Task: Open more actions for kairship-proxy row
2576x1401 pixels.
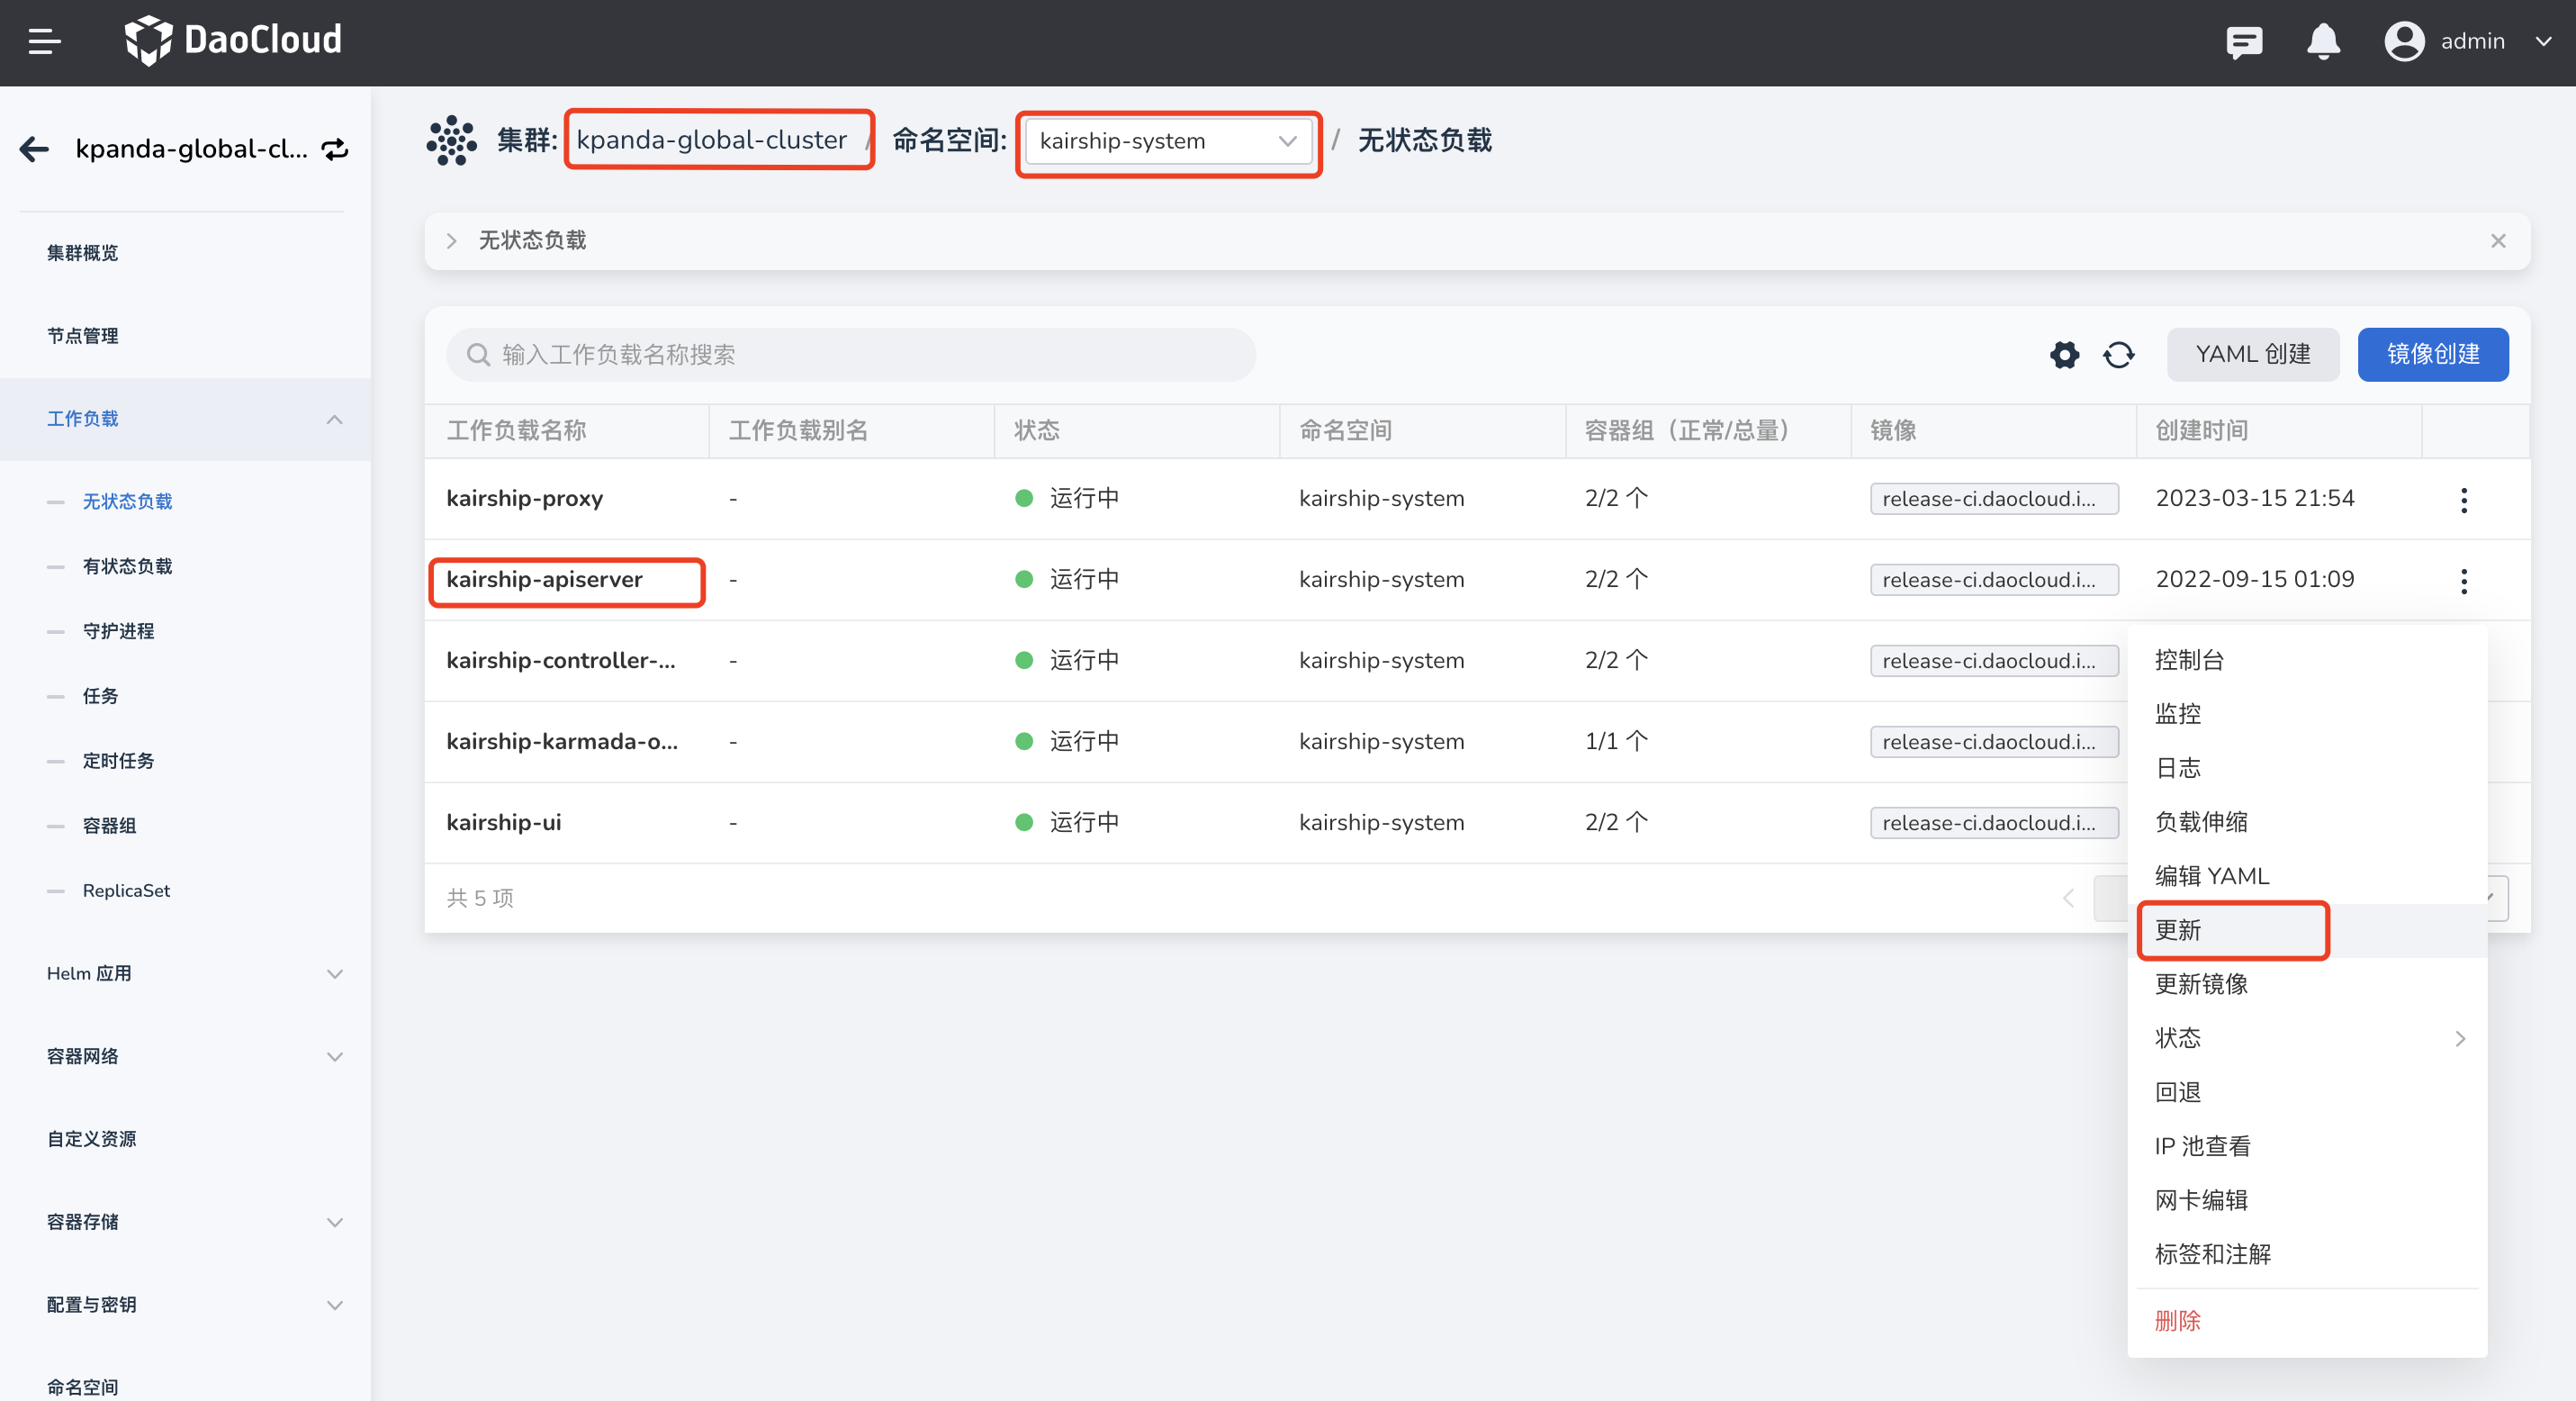Action: point(2463,499)
